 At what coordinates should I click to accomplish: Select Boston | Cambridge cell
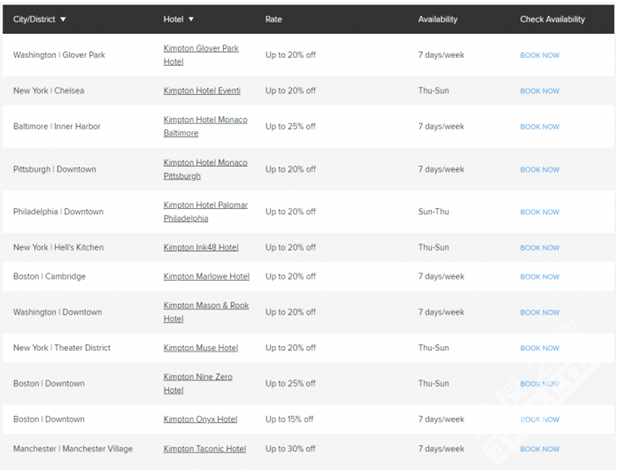49,277
